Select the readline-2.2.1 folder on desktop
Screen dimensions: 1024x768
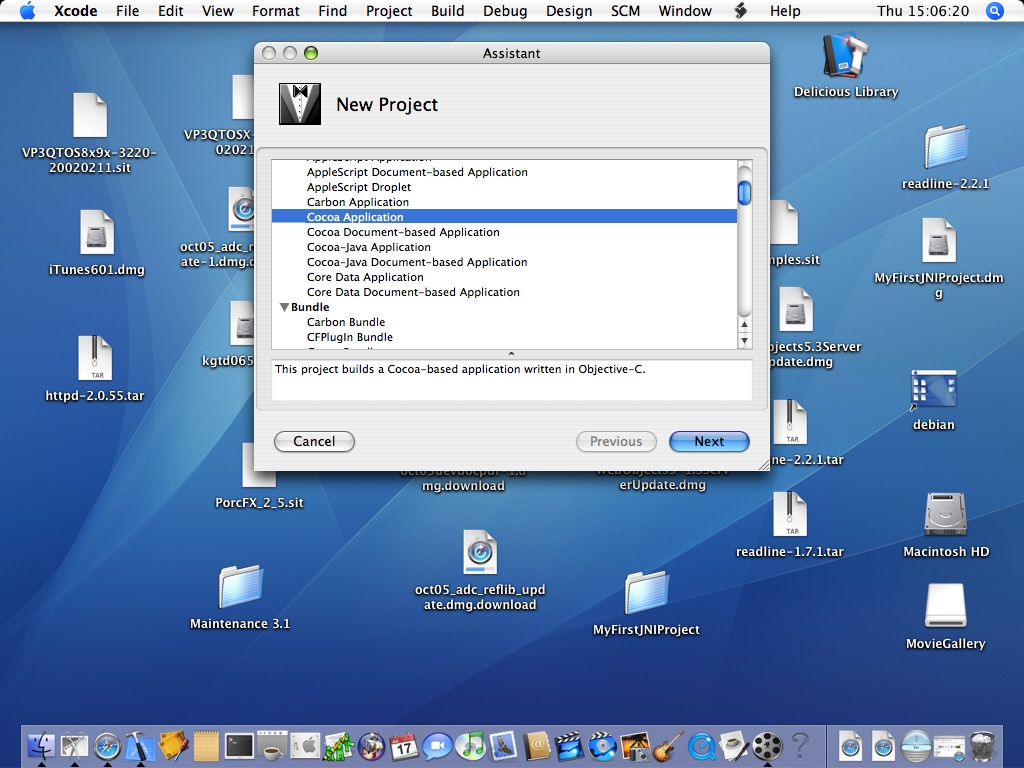(x=945, y=146)
